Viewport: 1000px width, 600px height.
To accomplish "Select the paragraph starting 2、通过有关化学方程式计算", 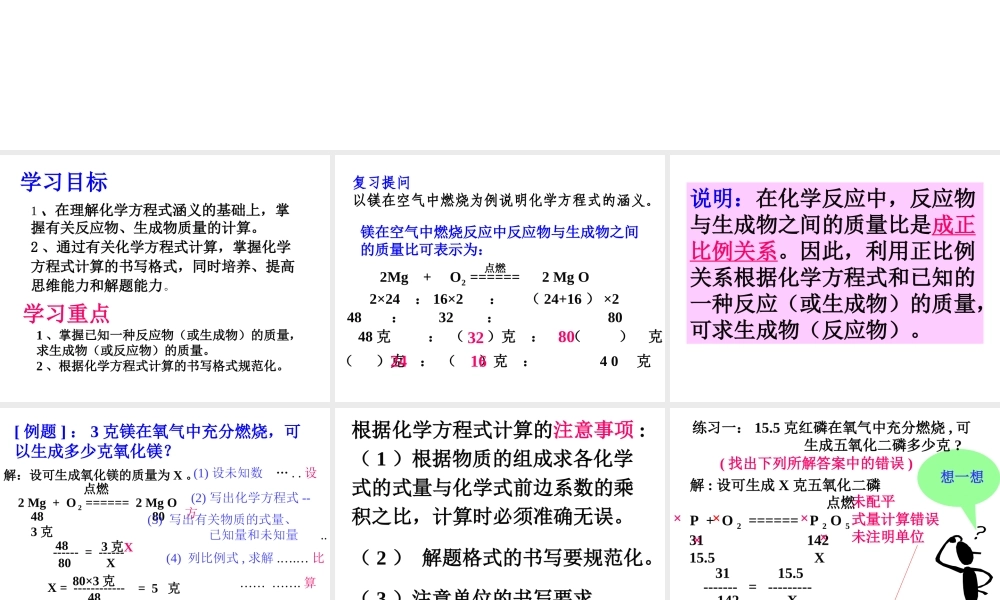I will (163, 266).
